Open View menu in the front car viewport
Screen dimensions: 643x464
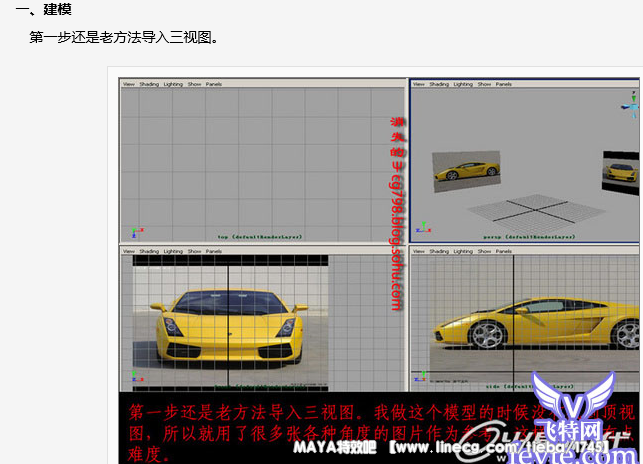click(128, 251)
